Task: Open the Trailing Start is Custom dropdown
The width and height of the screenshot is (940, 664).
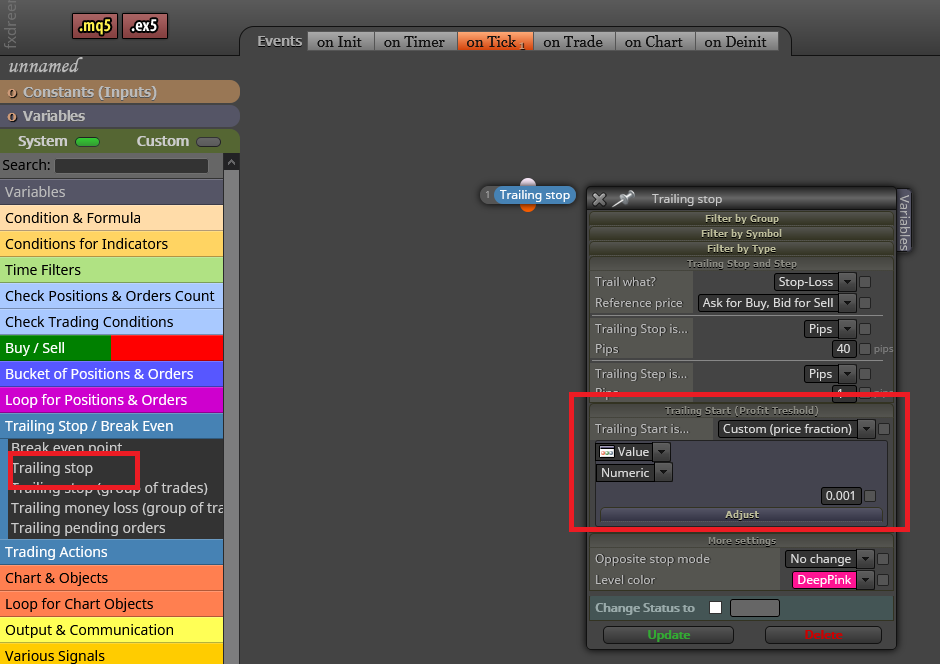Action: (x=796, y=429)
